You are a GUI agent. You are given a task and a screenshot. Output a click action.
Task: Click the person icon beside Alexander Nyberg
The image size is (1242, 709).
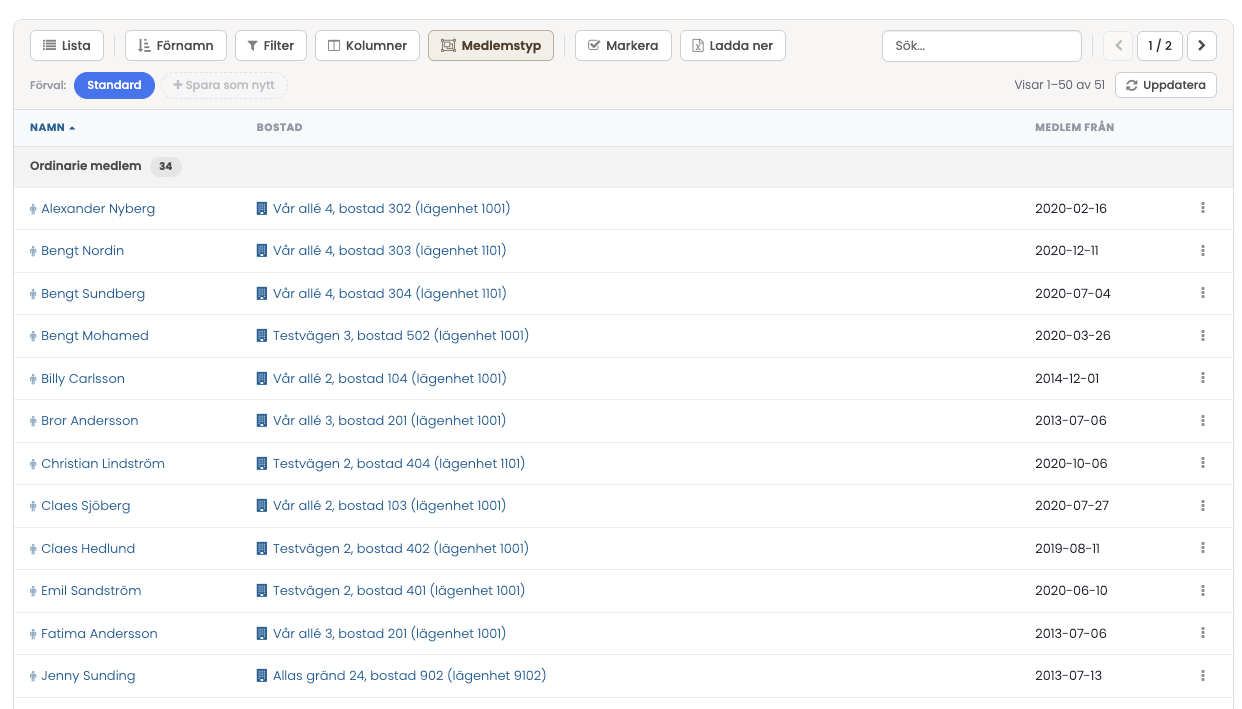click(x=33, y=209)
